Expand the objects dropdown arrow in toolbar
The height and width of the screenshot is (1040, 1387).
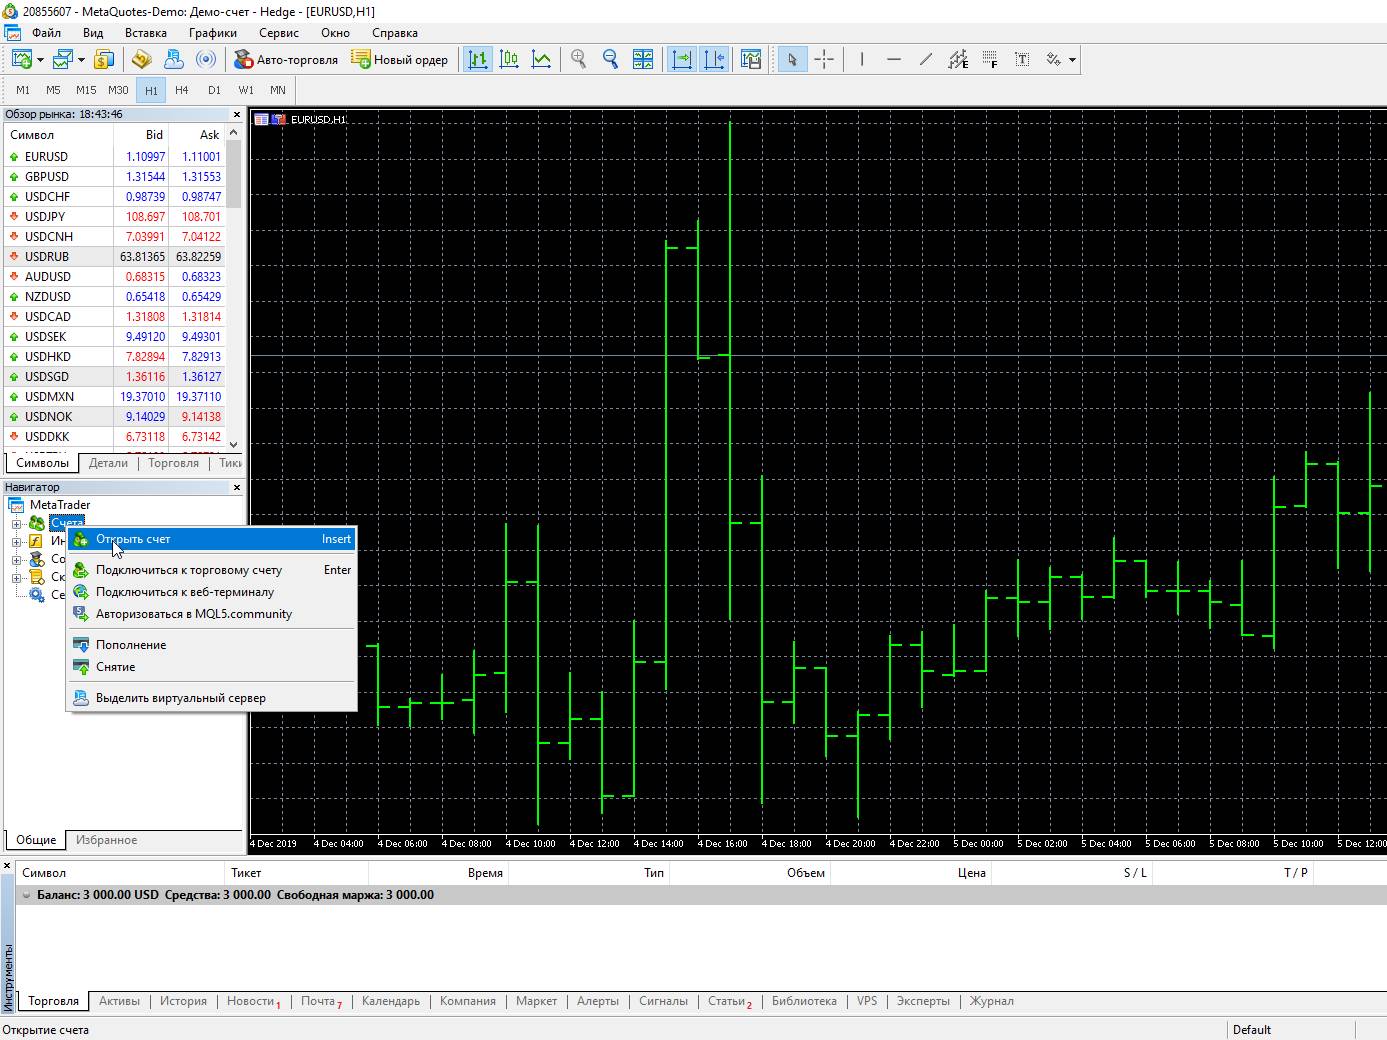coord(1072,60)
